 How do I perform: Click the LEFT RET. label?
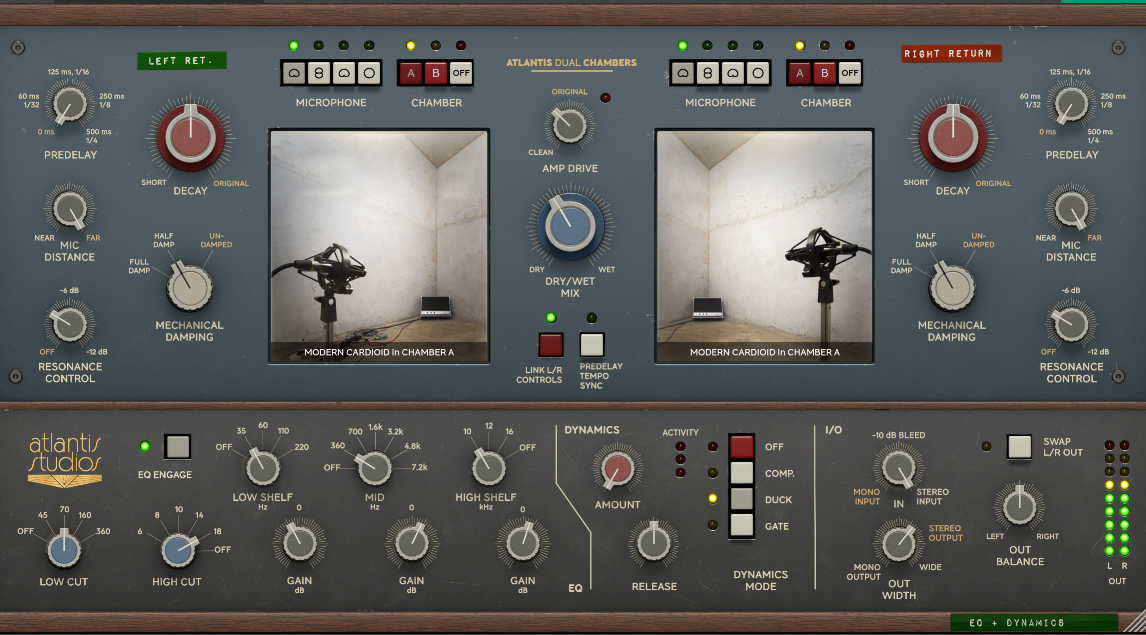[x=182, y=61]
